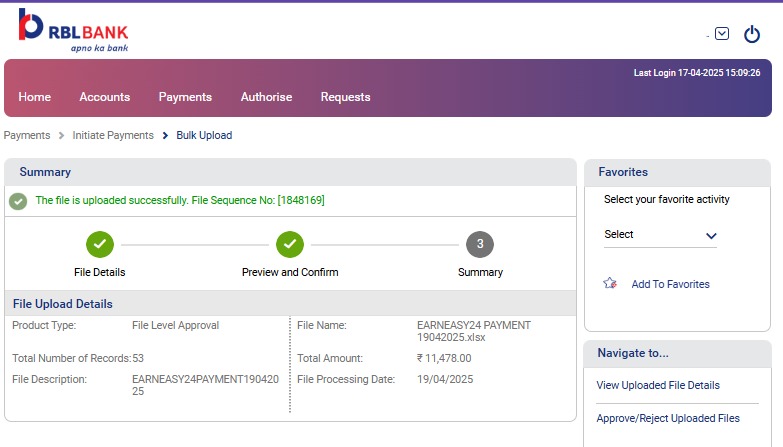Click the Preview and Confirm step label
The width and height of the screenshot is (783, 447).
290,272
